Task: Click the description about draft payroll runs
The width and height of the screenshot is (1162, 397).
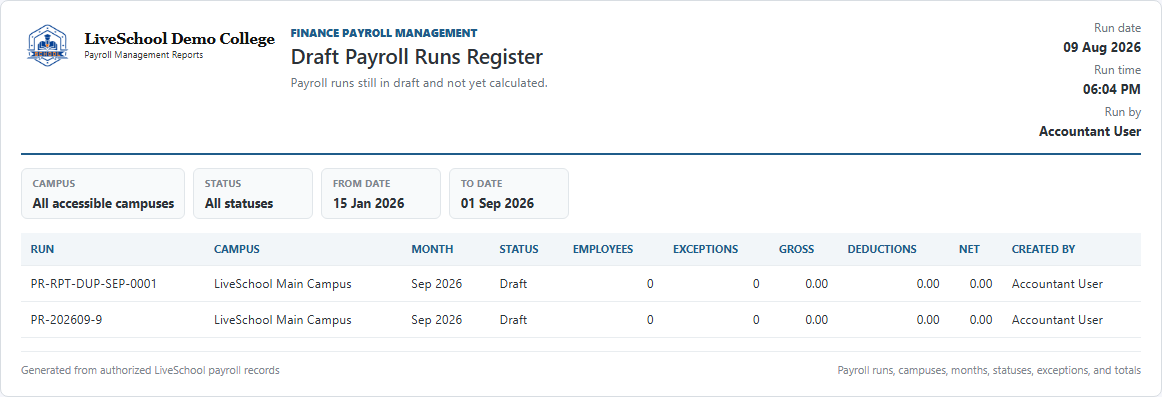Action: tap(419, 83)
